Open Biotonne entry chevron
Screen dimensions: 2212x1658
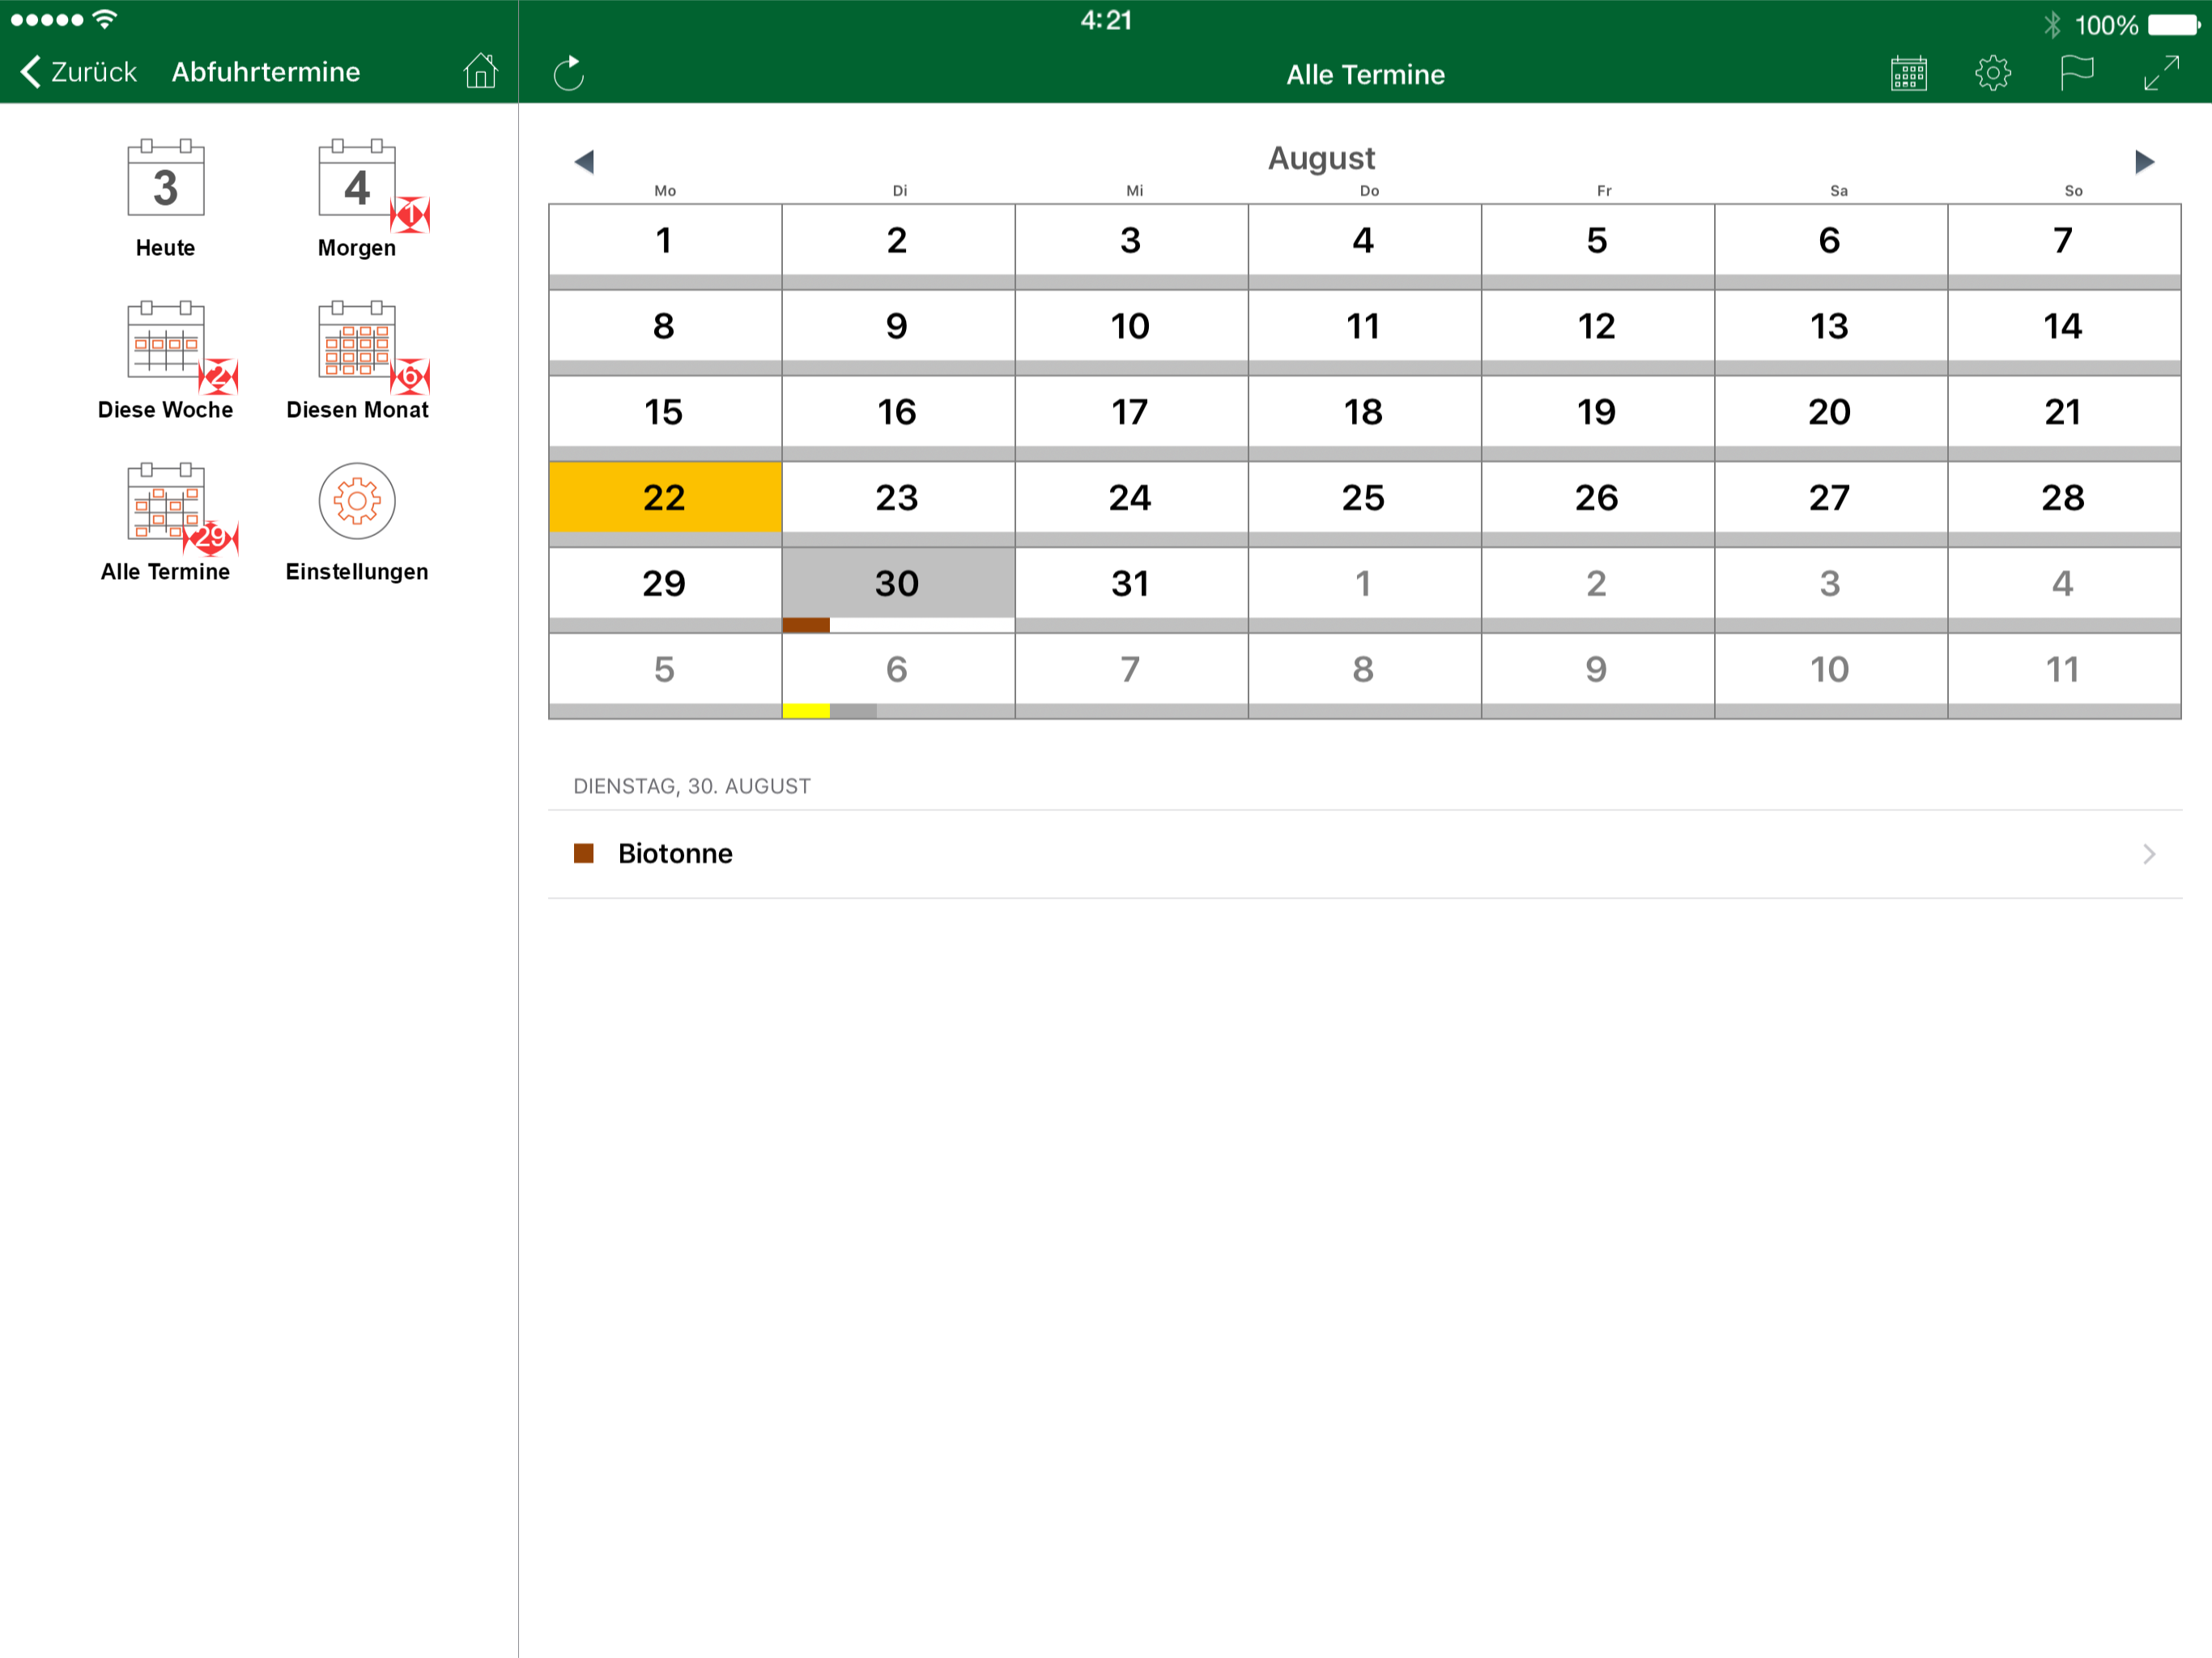click(2149, 854)
